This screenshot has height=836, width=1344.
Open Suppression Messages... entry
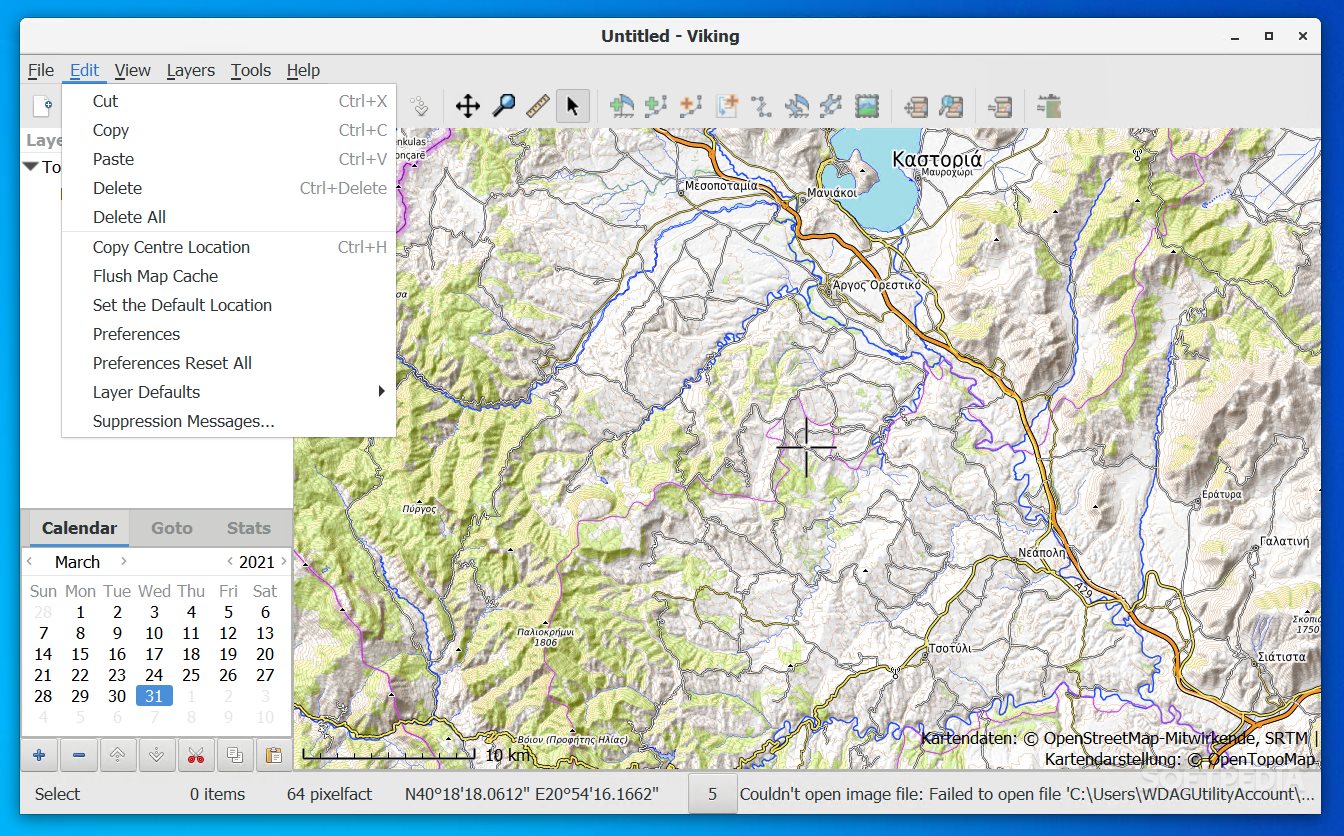tap(229, 421)
